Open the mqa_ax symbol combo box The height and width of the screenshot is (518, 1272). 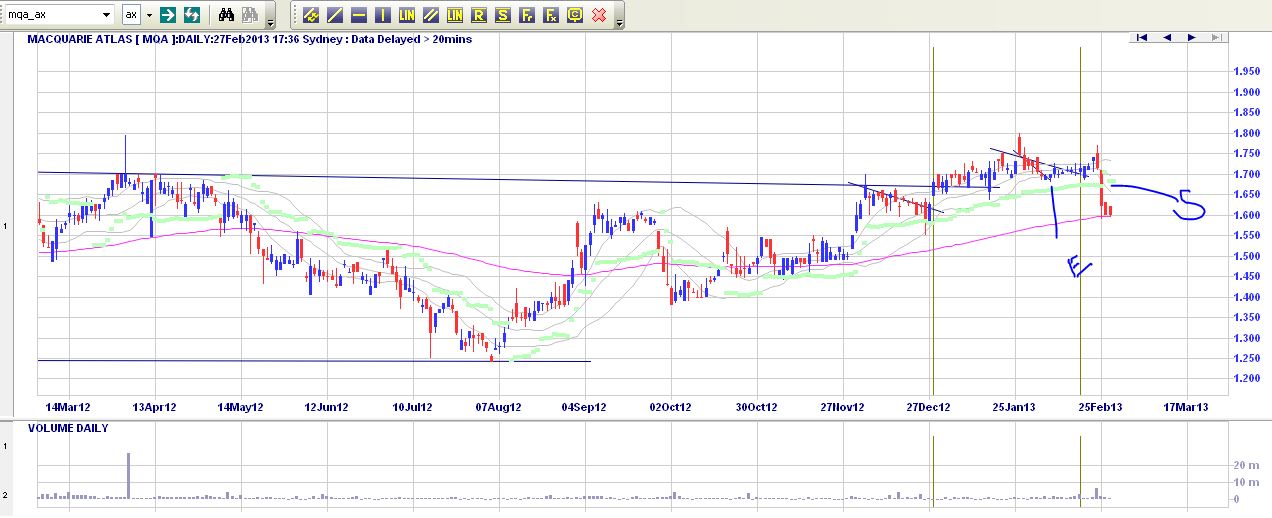coord(58,15)
